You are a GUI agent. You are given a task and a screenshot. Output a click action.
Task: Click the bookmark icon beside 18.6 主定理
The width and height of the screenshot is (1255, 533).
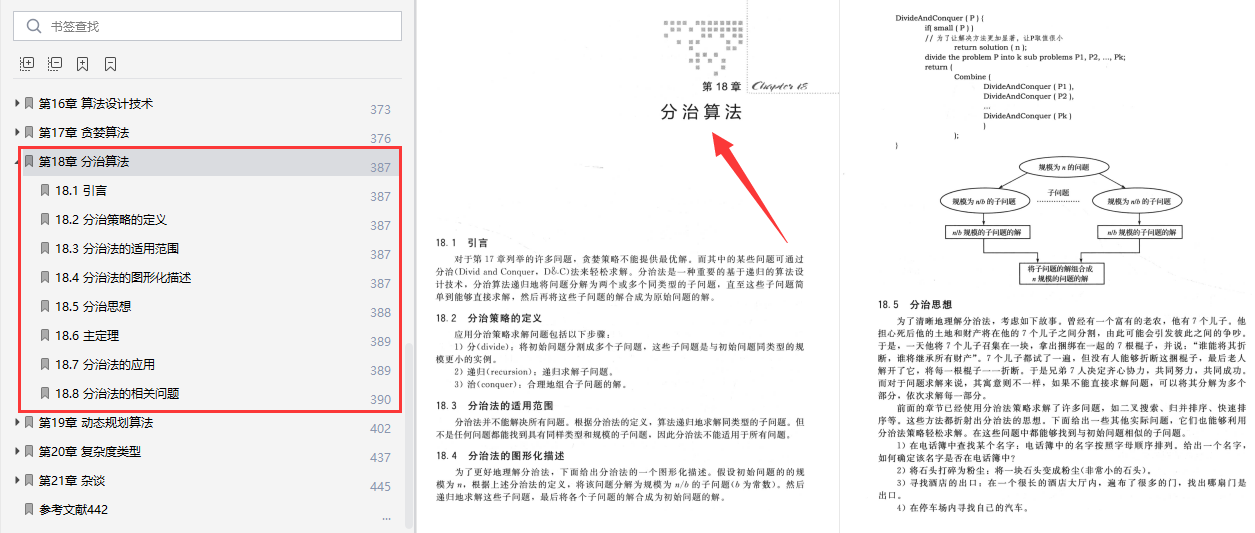(45, 335)
